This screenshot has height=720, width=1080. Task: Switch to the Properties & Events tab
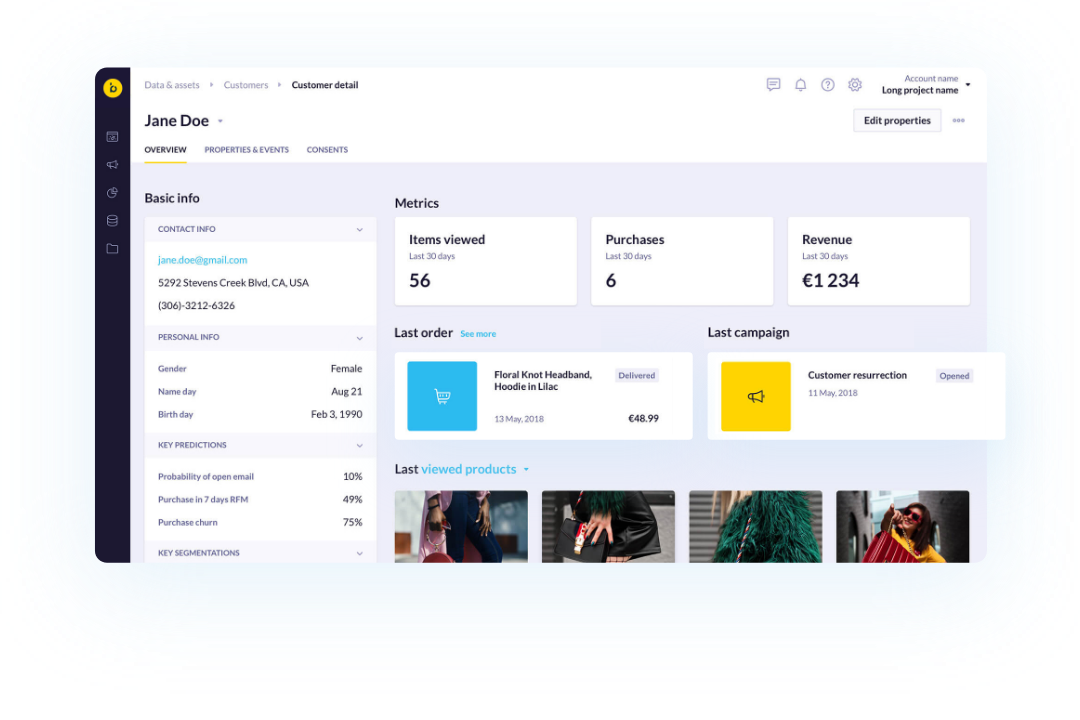coord(246,150)
